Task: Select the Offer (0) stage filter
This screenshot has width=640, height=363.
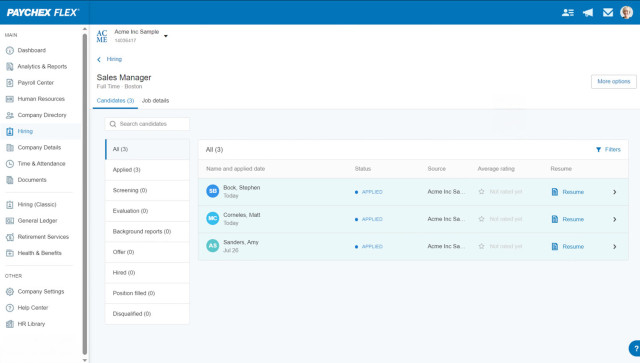Action: 147,252
